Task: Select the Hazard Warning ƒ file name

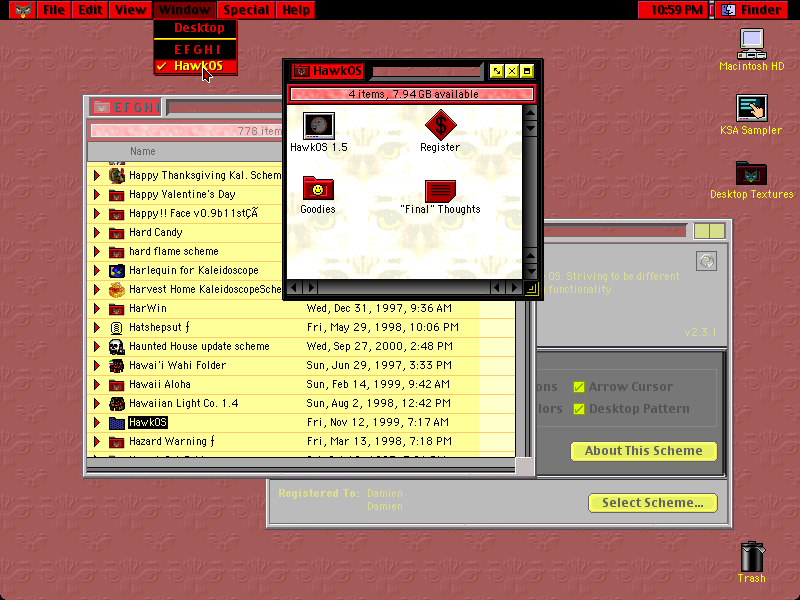Action: 172,441
